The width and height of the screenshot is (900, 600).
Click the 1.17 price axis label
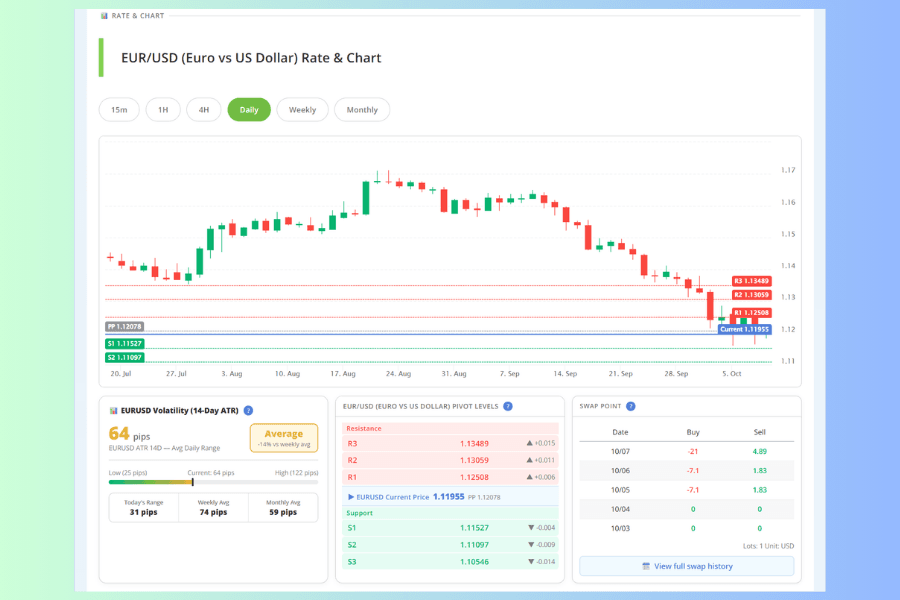click(x=788, y=170)
